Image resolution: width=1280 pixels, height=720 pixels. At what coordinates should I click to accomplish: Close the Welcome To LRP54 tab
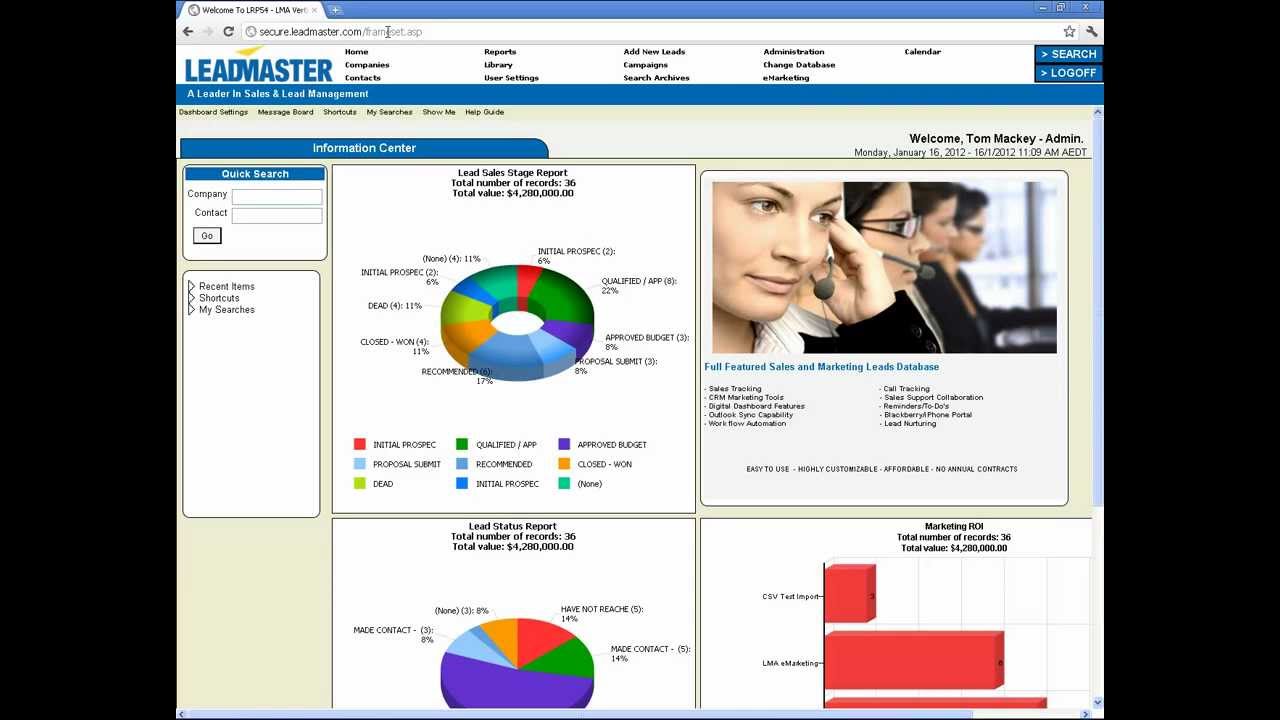314,10
